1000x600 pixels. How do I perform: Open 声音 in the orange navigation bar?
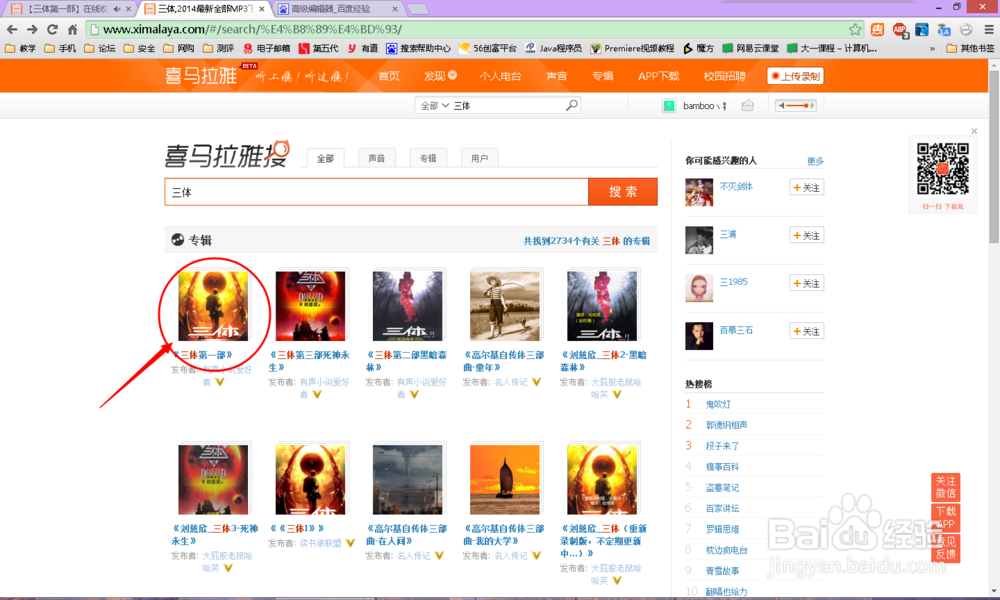(x=556, y=76)
